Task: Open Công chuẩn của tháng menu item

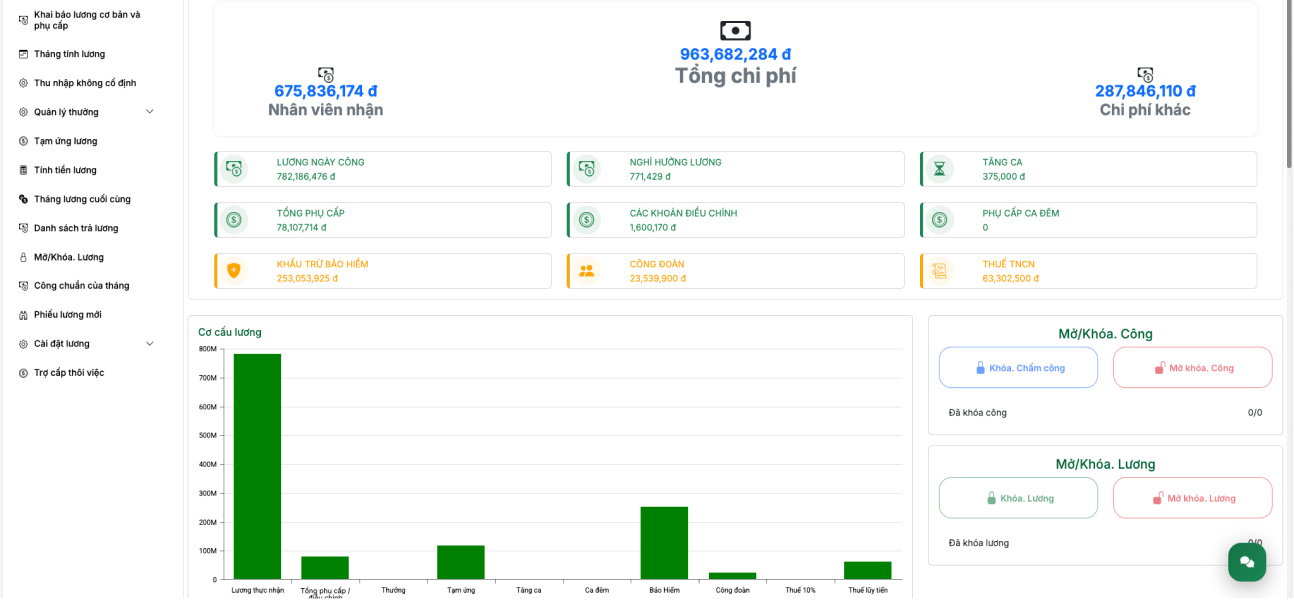Action: tap(81, 286)
